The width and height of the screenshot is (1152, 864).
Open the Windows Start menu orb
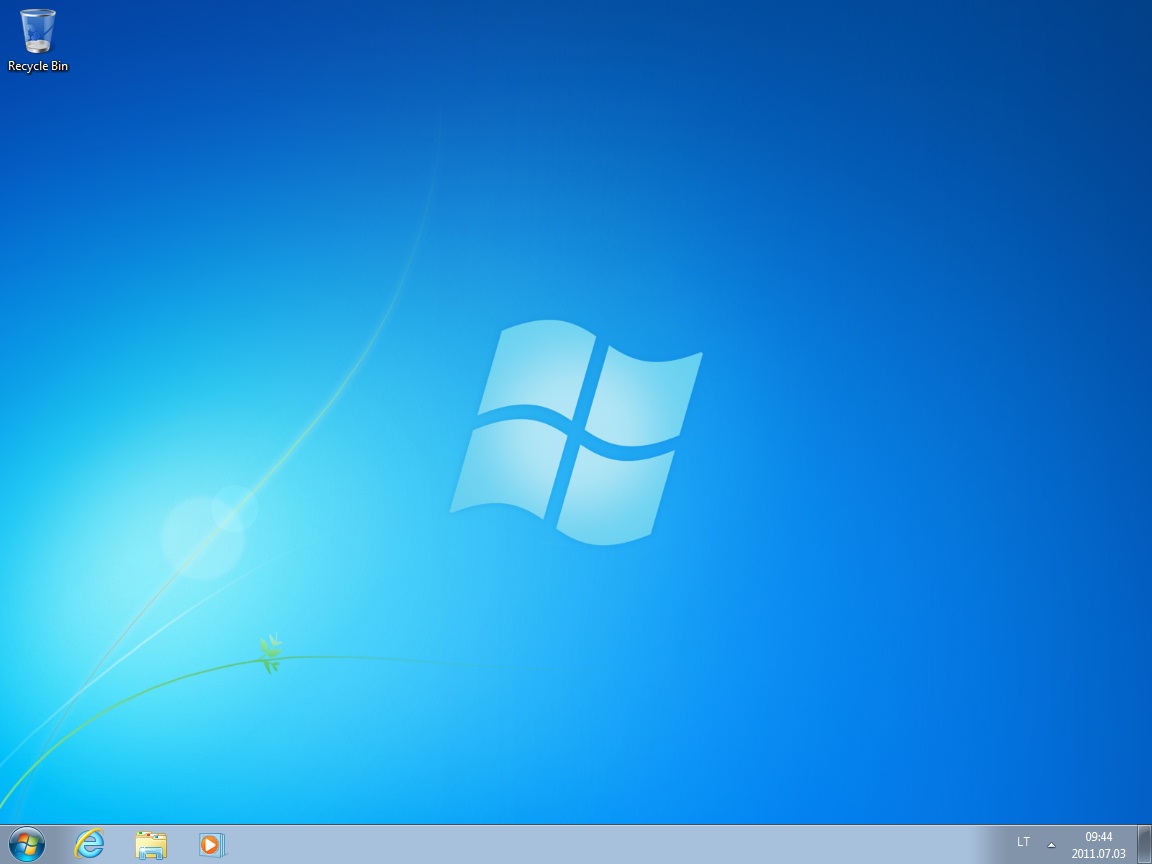point(27,845)
